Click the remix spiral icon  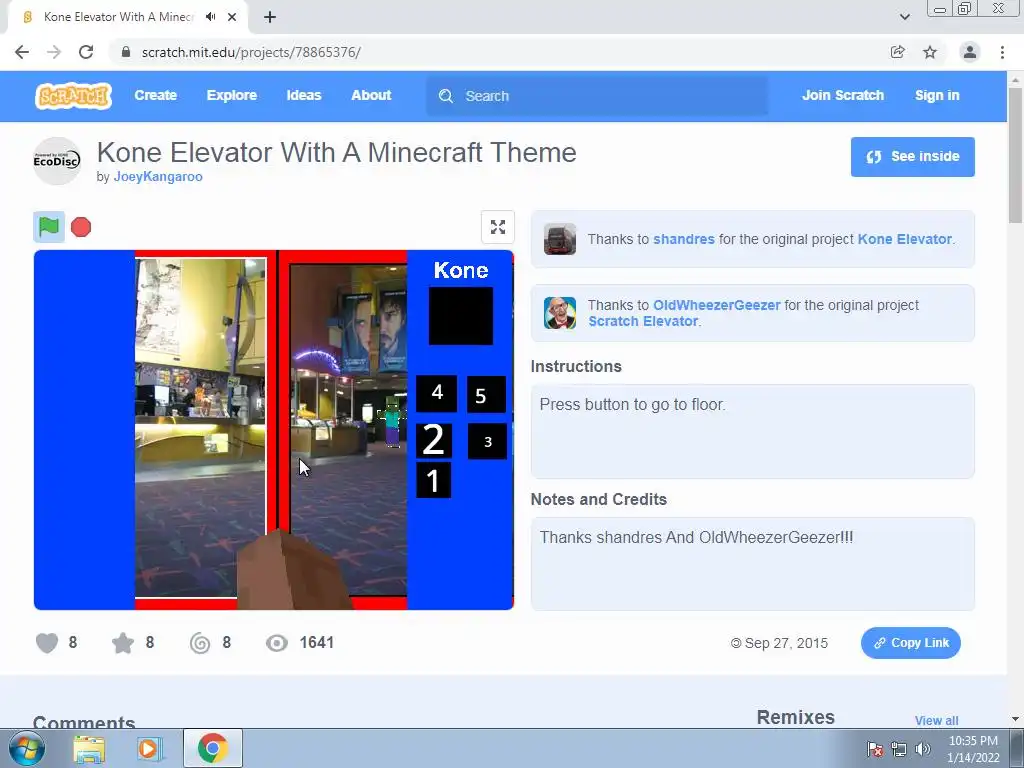click(200, 643)
